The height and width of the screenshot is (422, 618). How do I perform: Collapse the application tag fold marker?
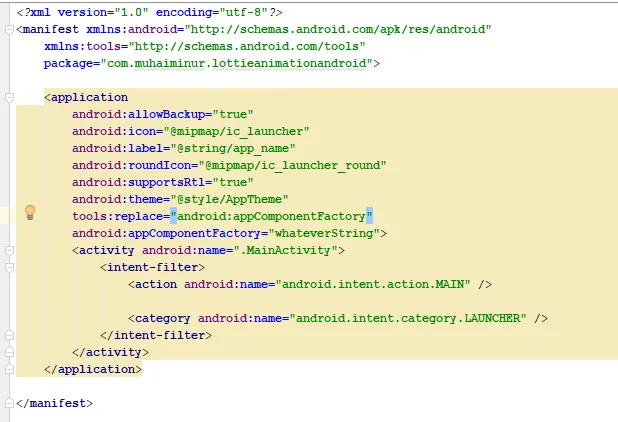(9, 97)
